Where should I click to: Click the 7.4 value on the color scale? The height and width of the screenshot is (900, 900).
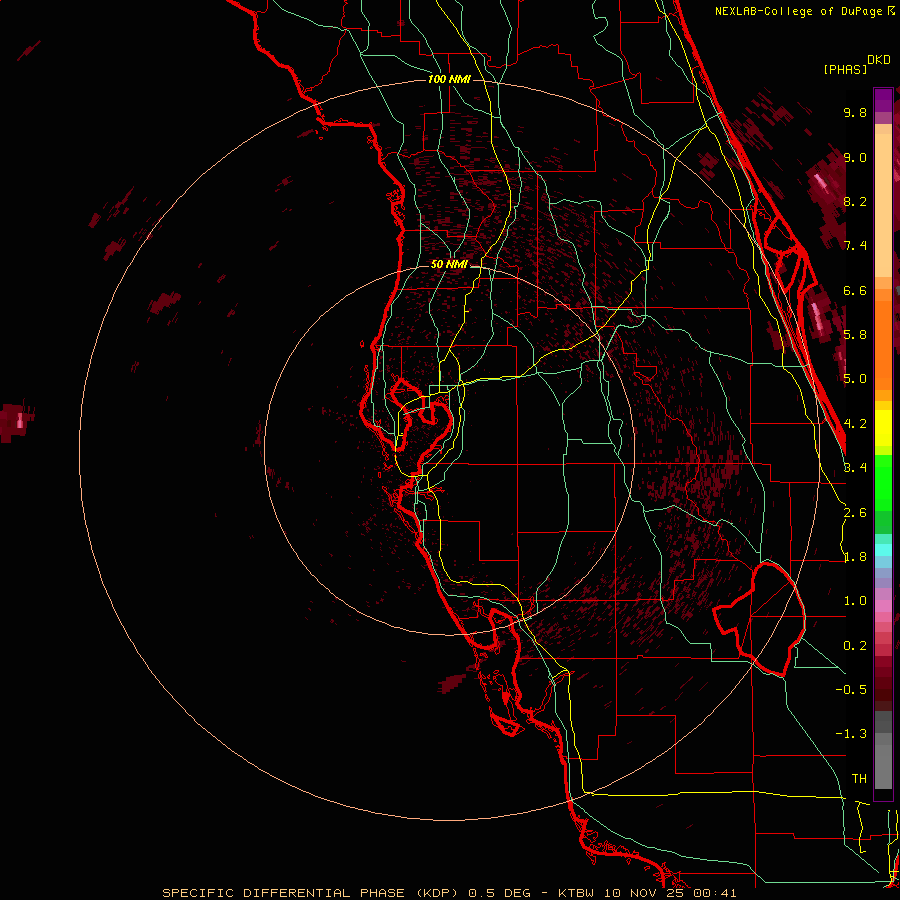point(855,246)
